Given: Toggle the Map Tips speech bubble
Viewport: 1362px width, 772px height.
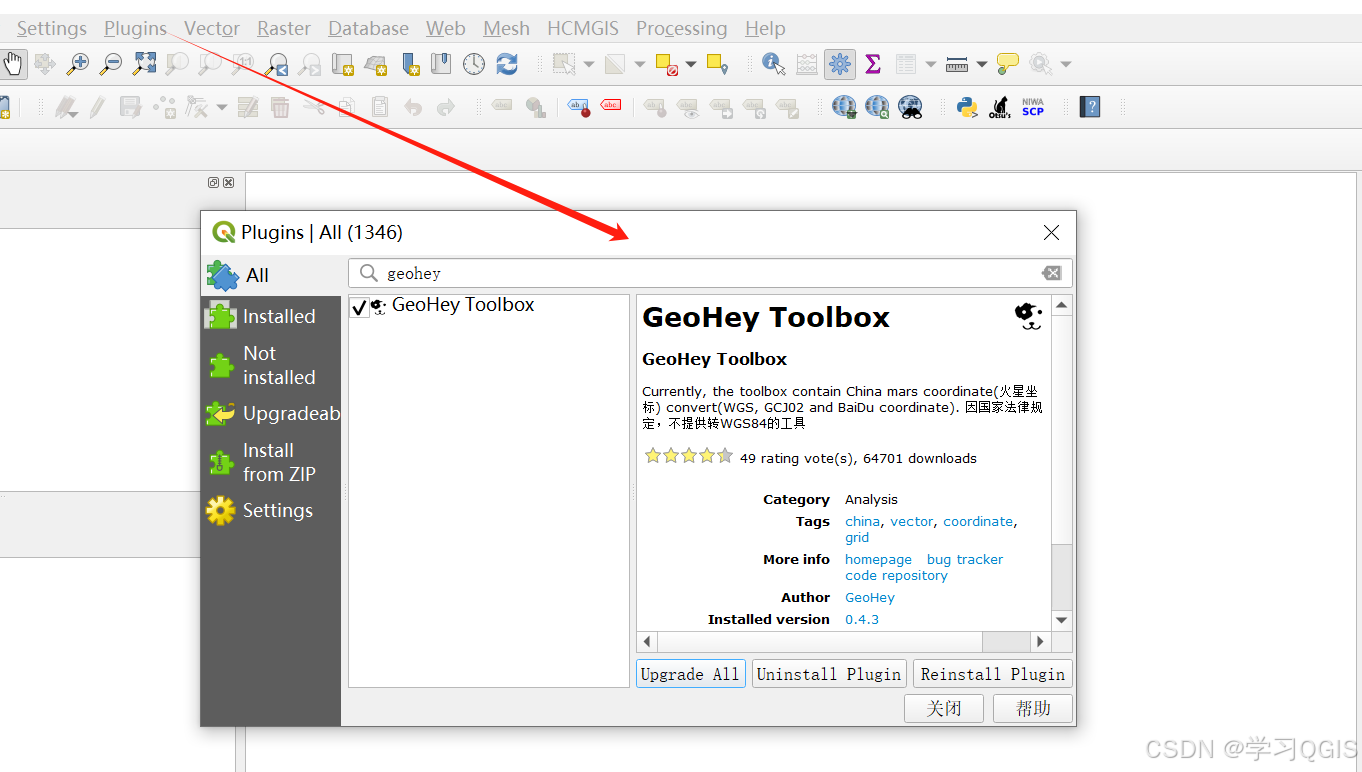Looking at the screenshot, I should [x=1007, y=64].
